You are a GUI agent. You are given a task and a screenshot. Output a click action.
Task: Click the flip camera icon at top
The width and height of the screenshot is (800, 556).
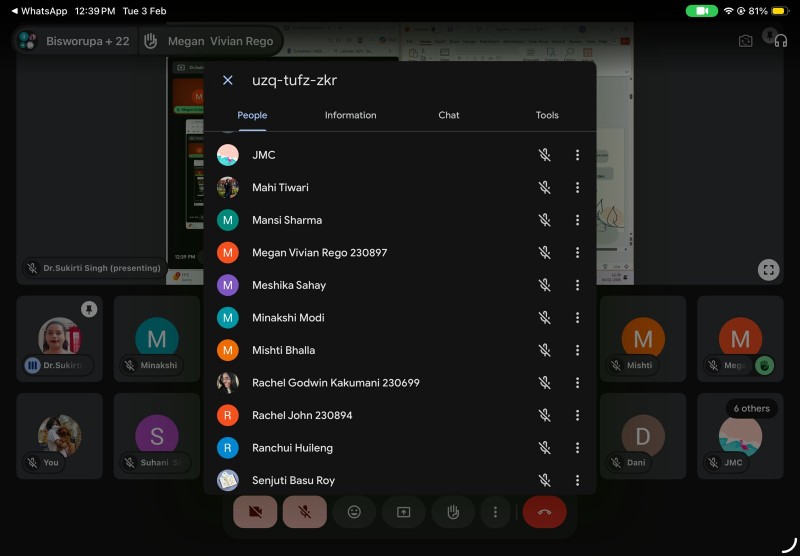click(x=745, y=41)
